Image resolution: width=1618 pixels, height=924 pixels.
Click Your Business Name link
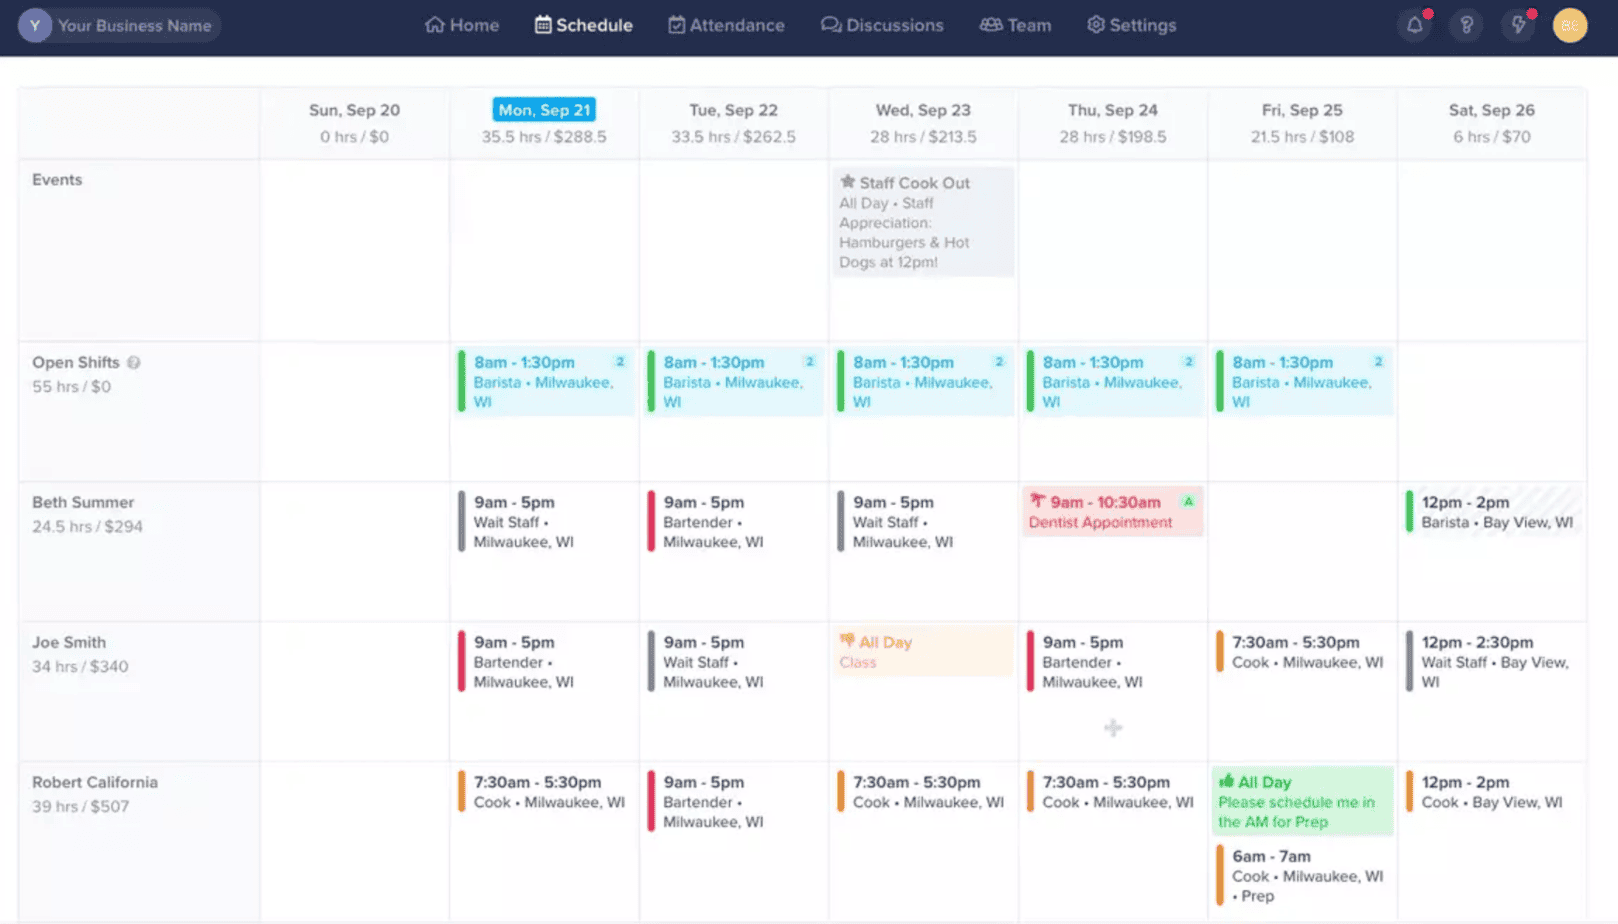click(134, 25)
